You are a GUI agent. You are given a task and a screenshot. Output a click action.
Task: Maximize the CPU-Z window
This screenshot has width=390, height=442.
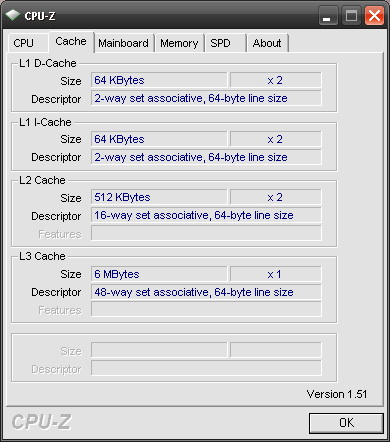click(351, 15)
